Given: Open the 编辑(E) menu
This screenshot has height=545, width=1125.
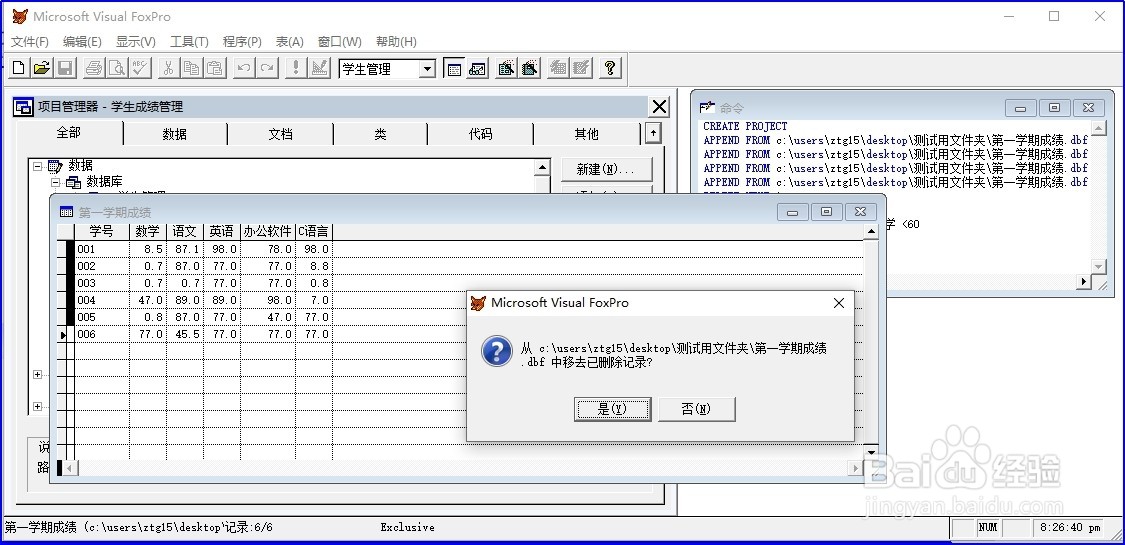Looking at the screenshot, I should [83, 42].
